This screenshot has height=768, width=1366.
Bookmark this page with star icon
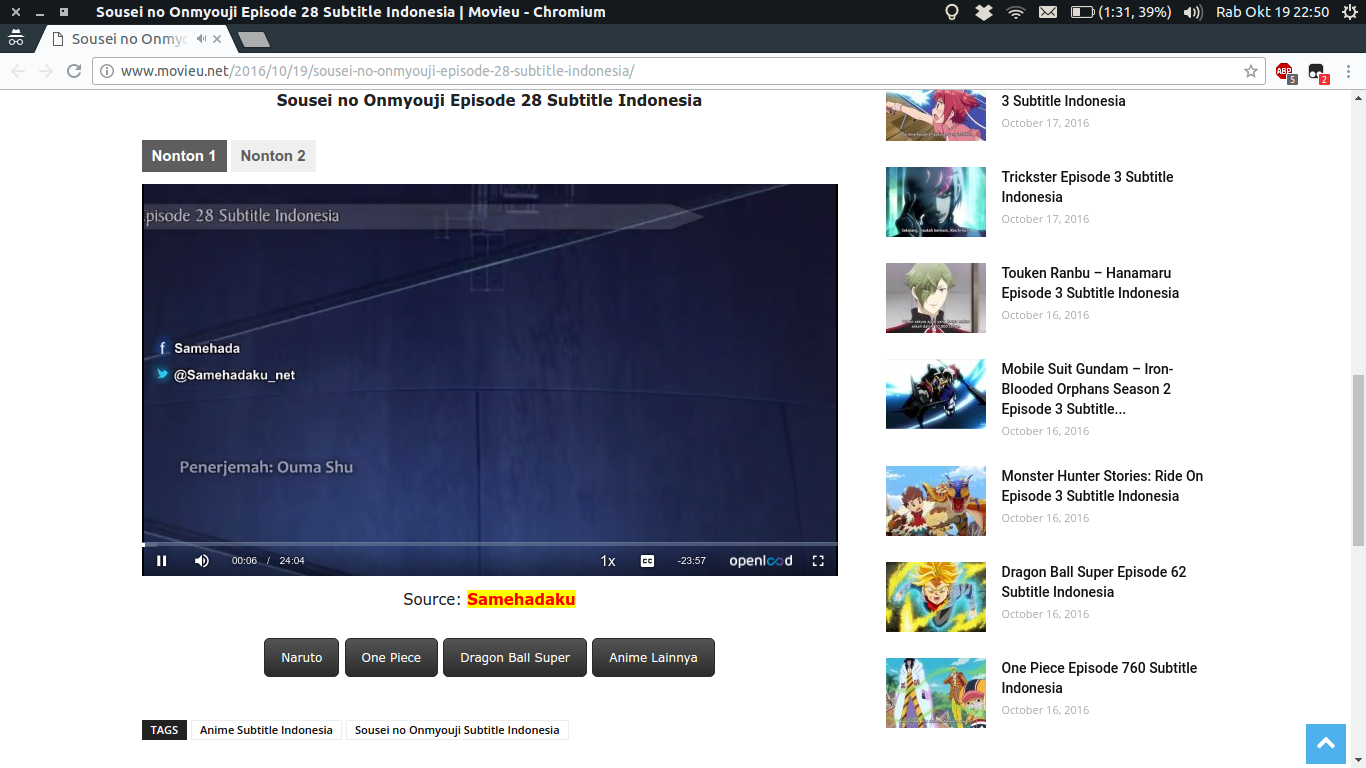[1250, 71]
